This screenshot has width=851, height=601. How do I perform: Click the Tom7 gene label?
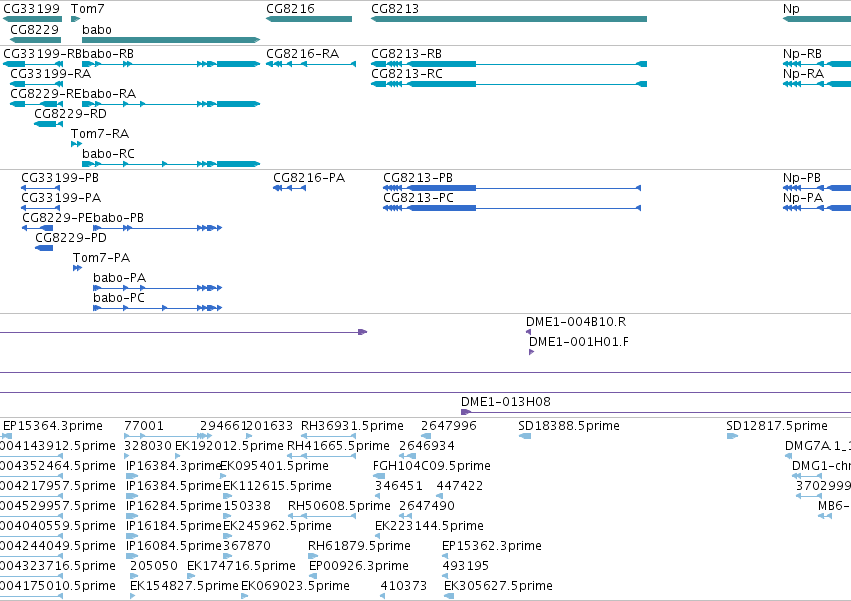click(87, 9)
